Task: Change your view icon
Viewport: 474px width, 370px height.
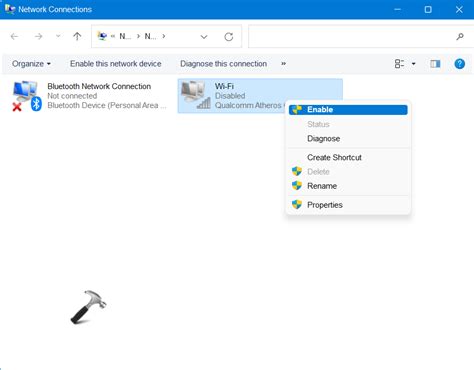Action: (399, 64)
